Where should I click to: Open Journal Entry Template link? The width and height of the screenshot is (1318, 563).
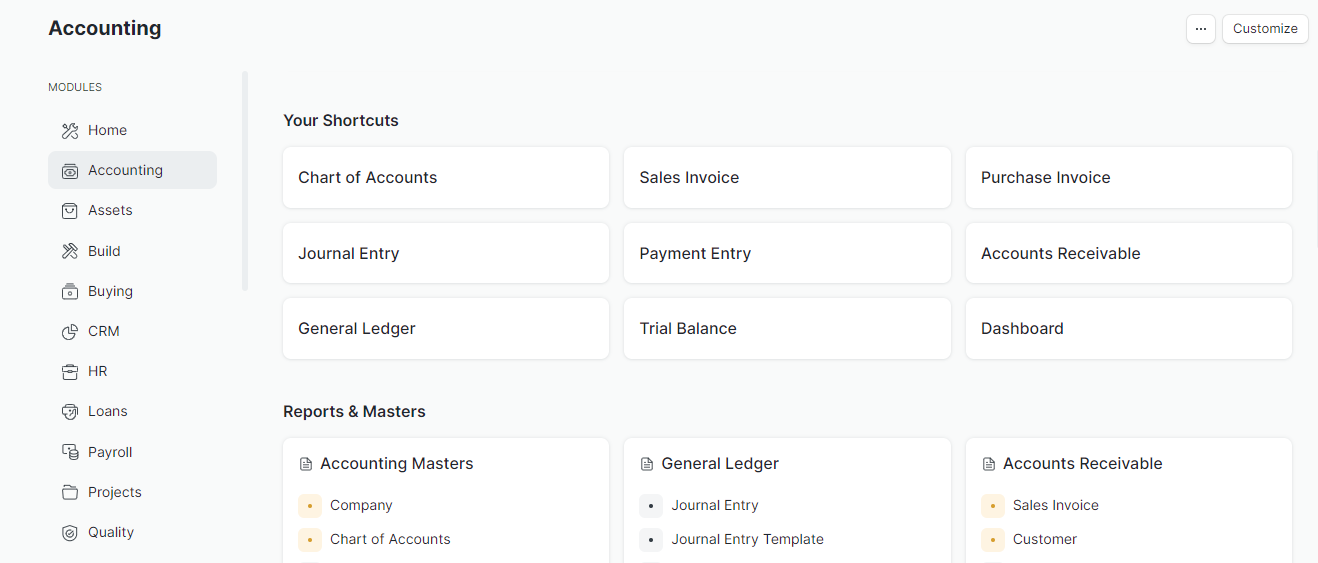[x=747, y=539]
